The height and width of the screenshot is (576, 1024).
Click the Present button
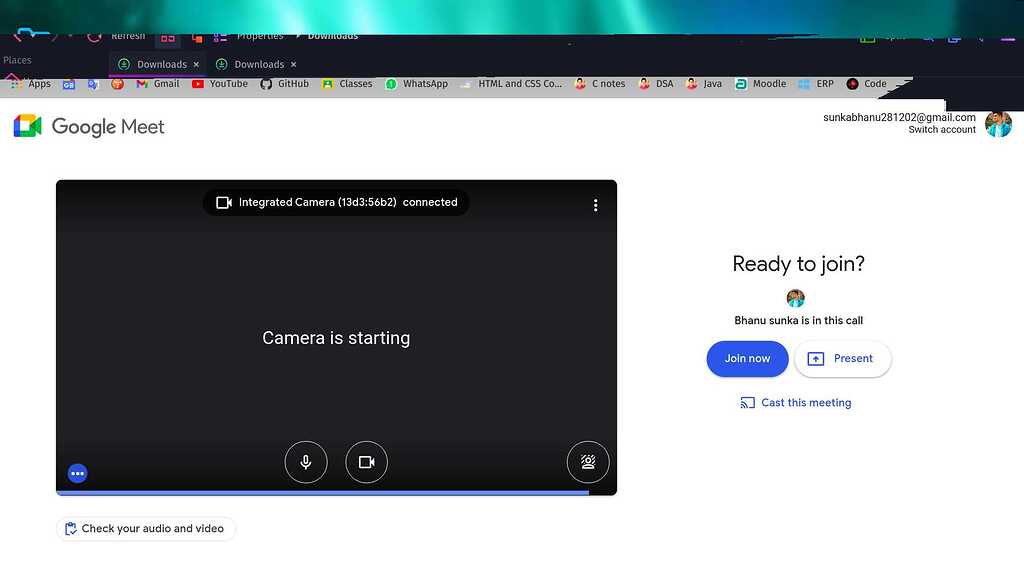coord(842,359)
